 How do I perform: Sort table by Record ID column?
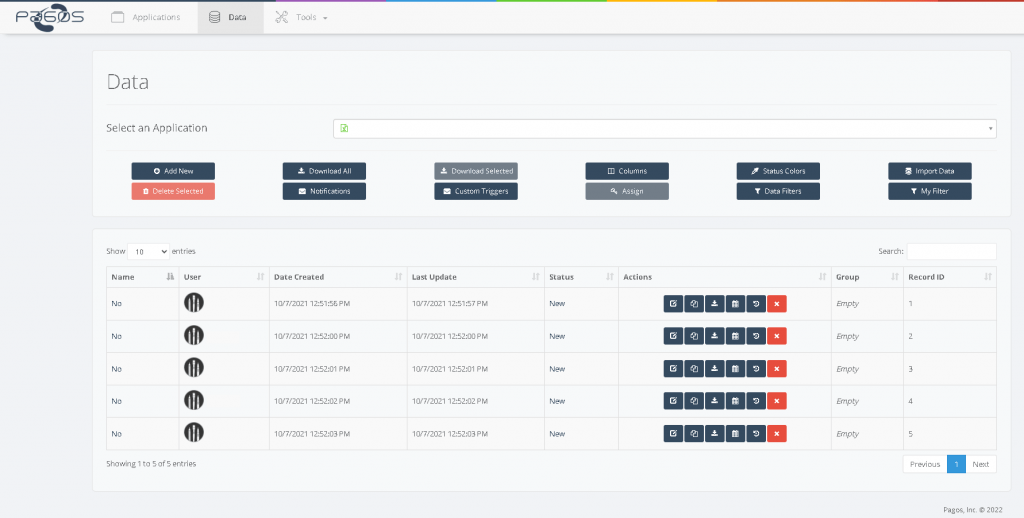(x=950, y=277)
